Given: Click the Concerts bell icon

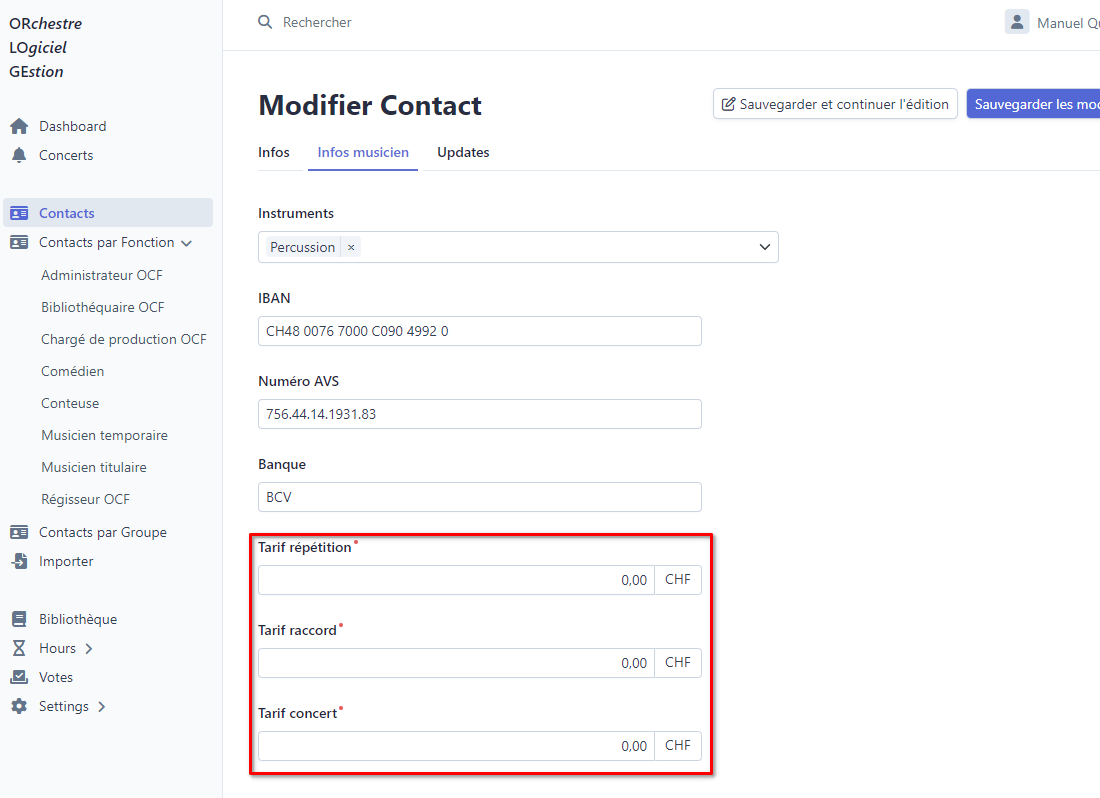Looking at the screenshot, I should coord(19,155).
